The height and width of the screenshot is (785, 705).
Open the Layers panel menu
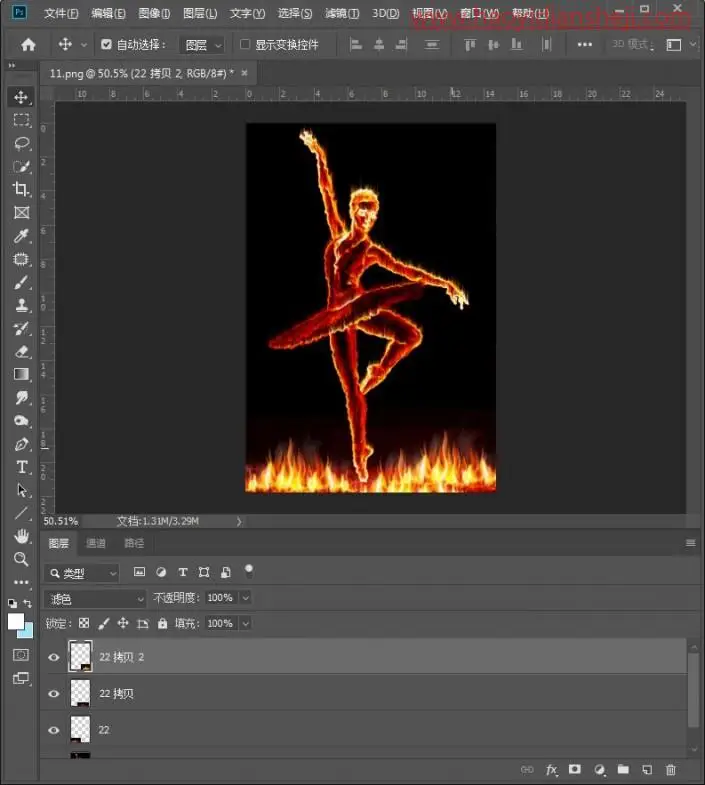pyautogui.click(x=690, y=543)
